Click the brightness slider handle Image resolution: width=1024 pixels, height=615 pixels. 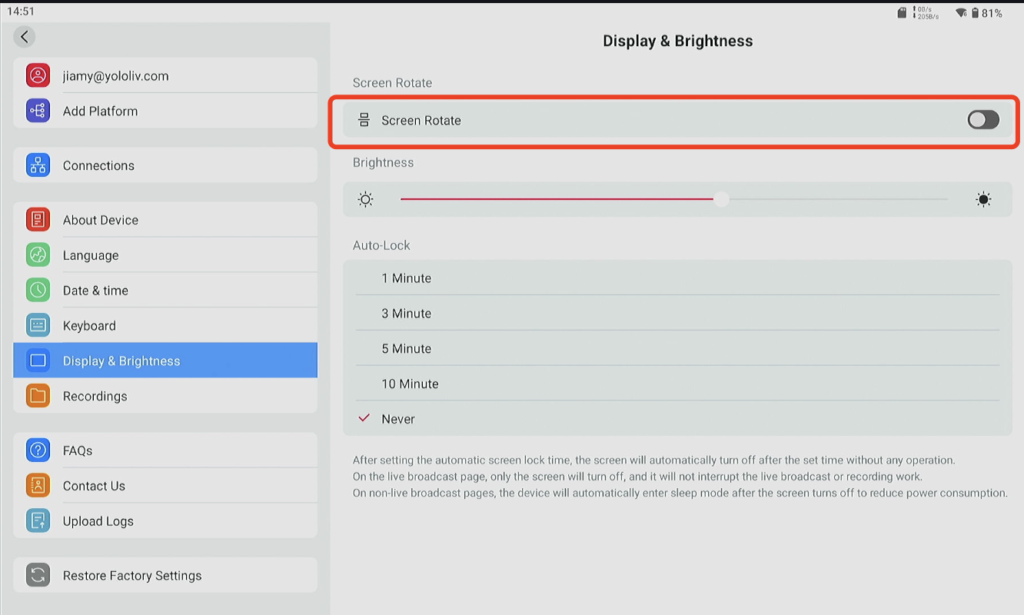click(721, 199)
